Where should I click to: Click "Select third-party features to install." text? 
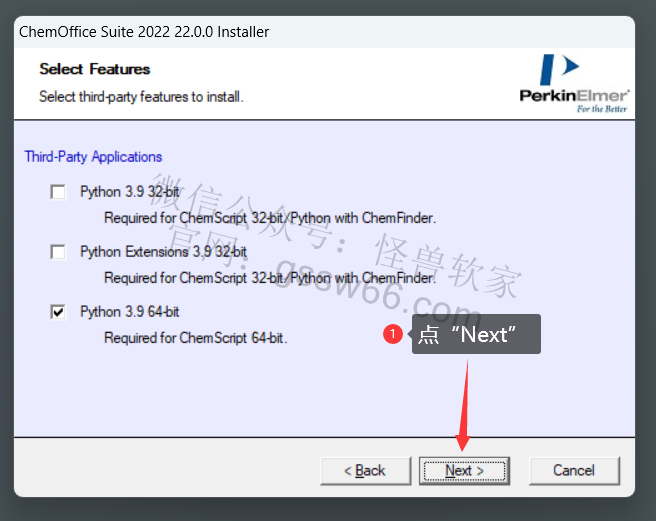click(141, 97)
